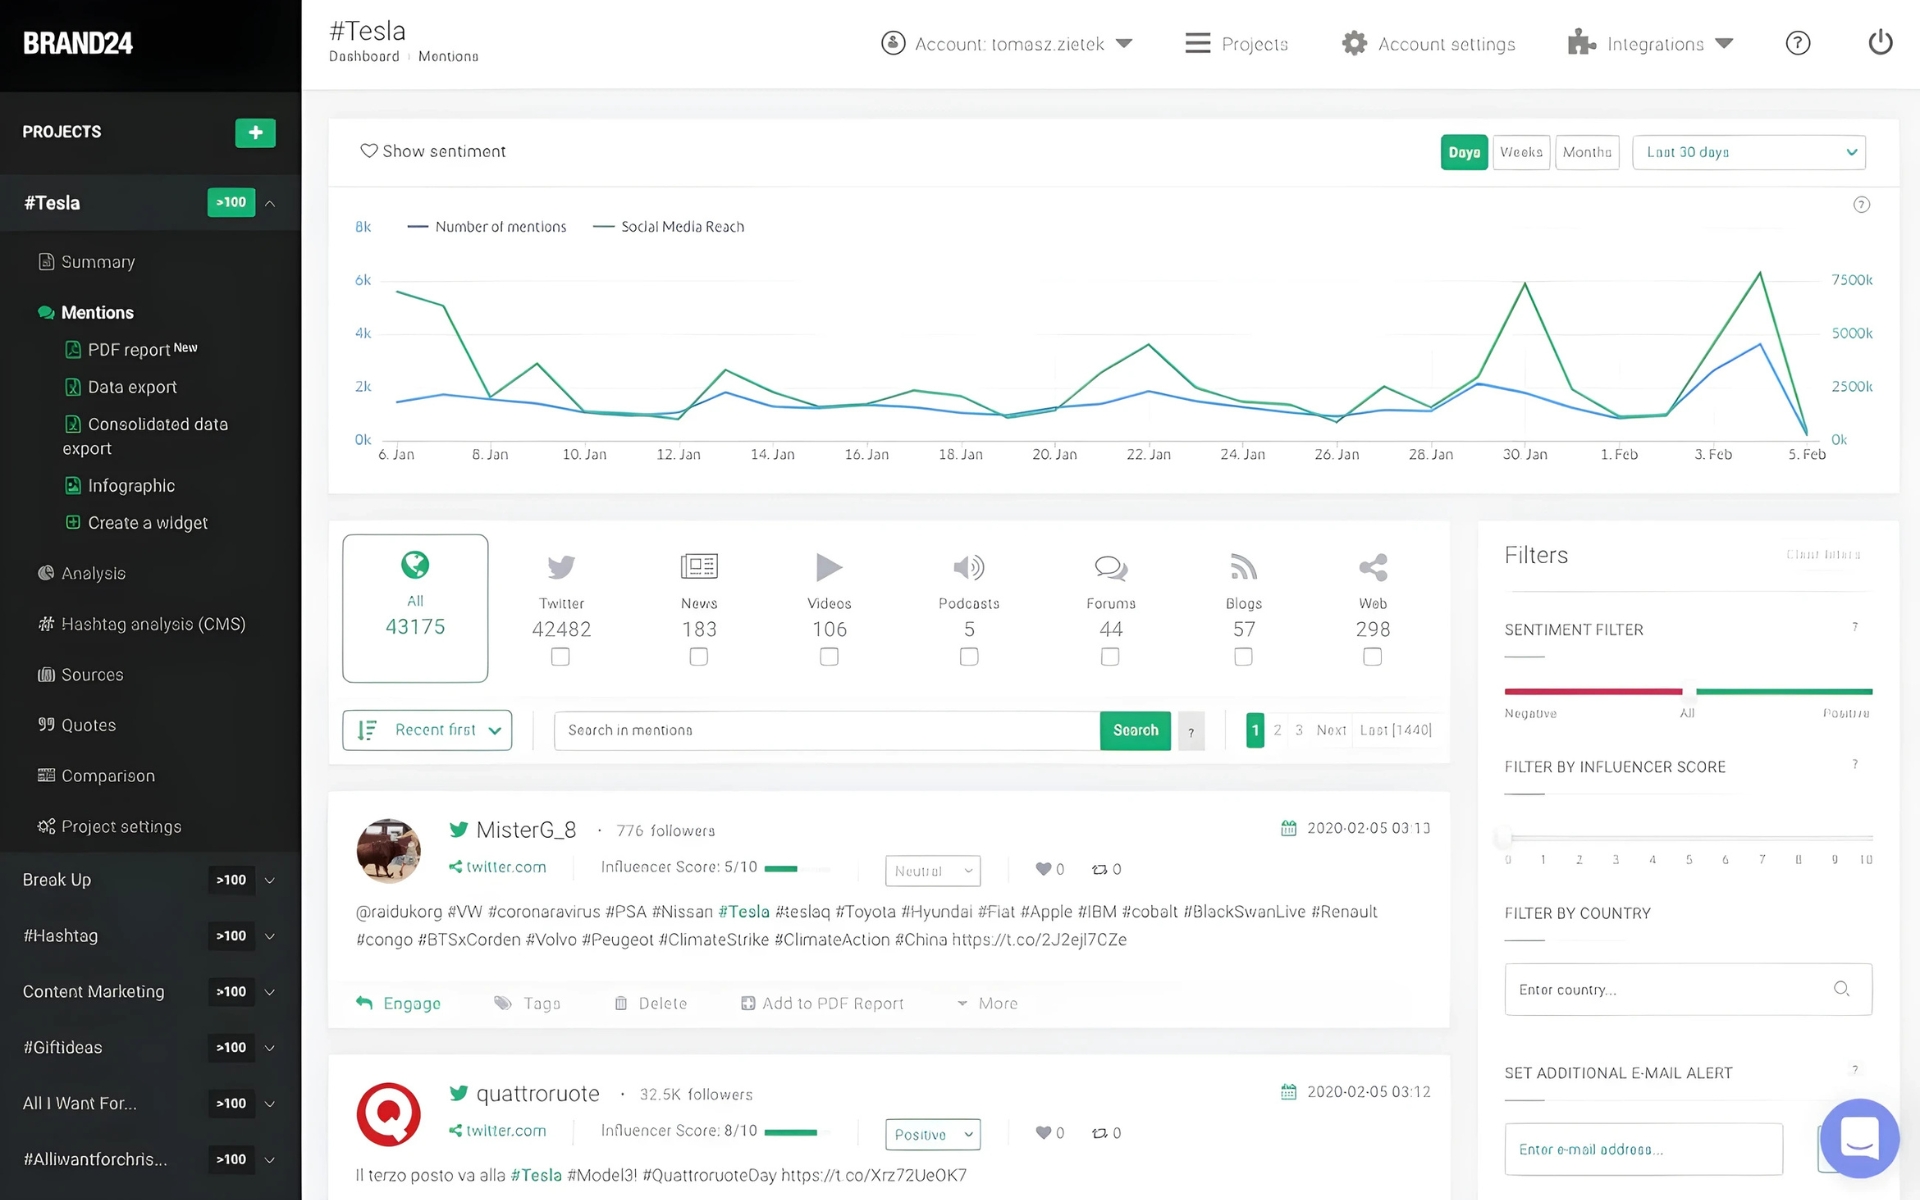The width and height of the screenshot is (1920, 1200).
Task: Click the influencer score slider handle
Action: [x=1503, y=837]
